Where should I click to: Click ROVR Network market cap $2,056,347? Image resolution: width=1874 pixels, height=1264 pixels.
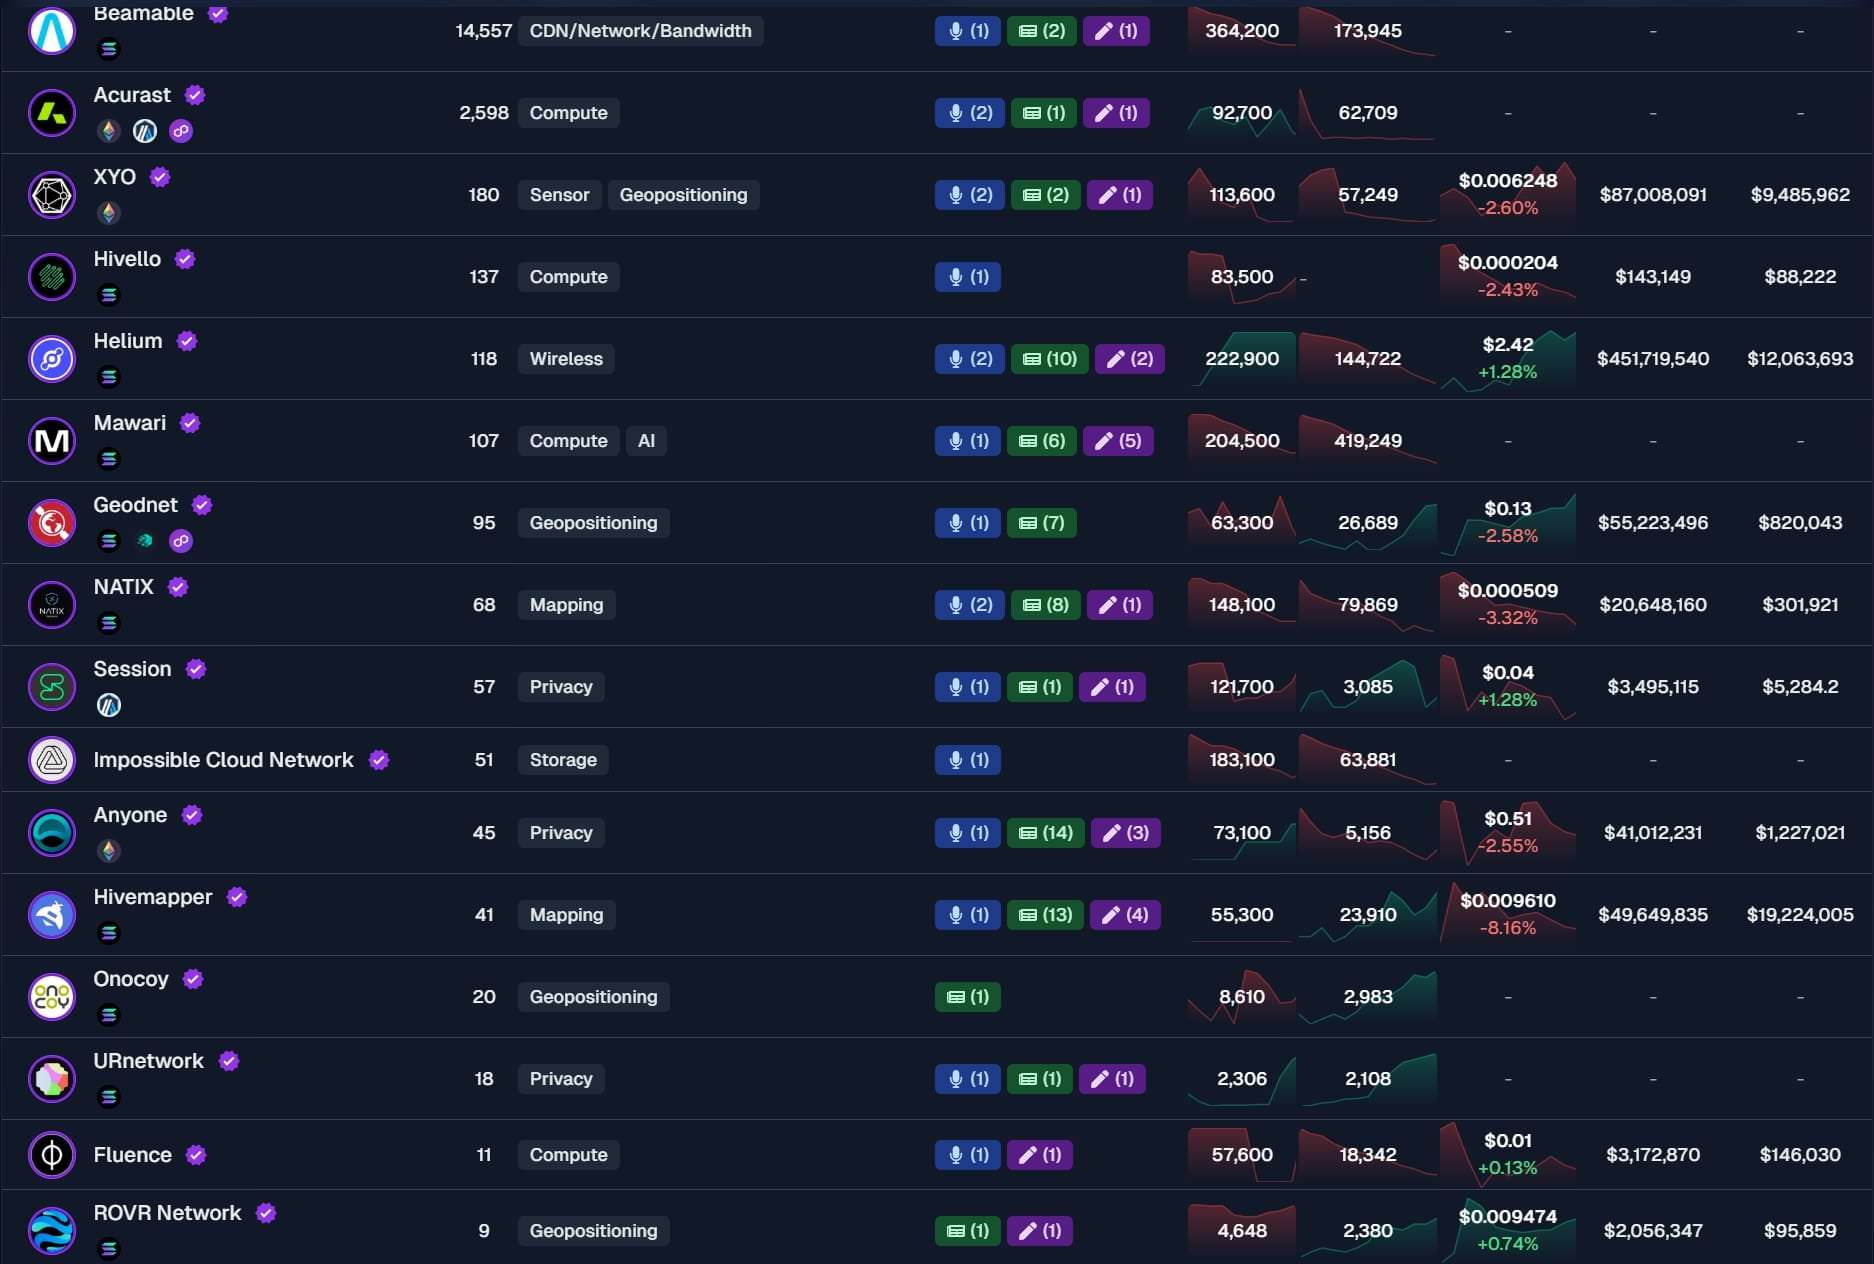[1653, 1230]
